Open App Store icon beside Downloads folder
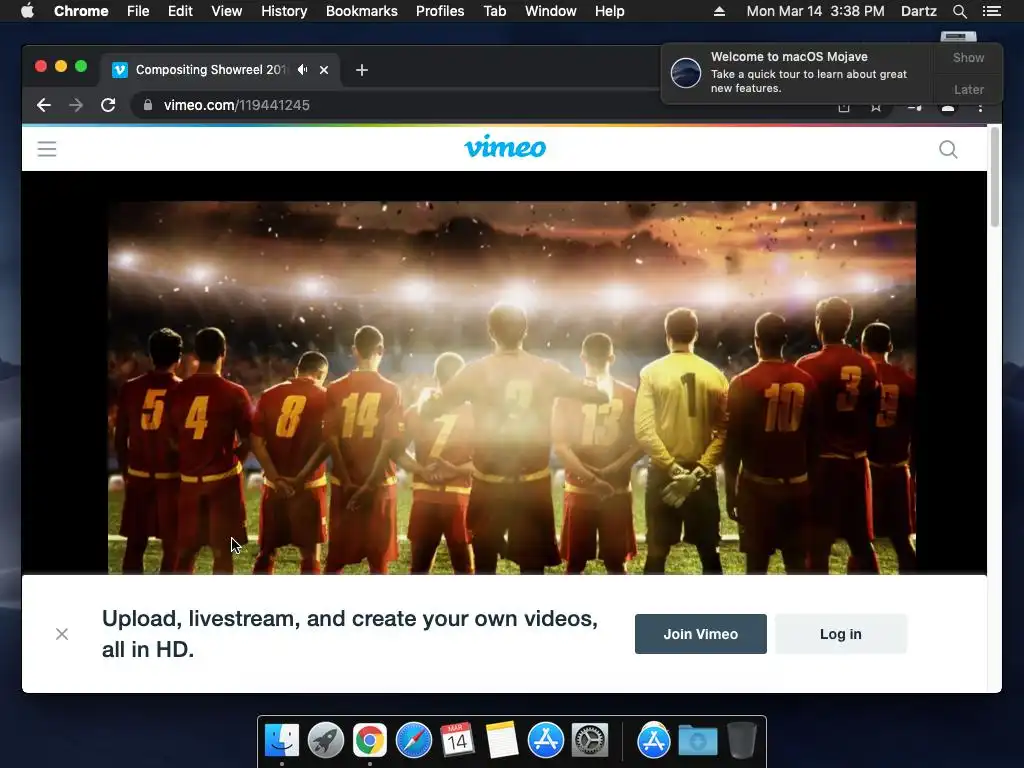Screen dimensions: 1024x768 click(654, 741)
